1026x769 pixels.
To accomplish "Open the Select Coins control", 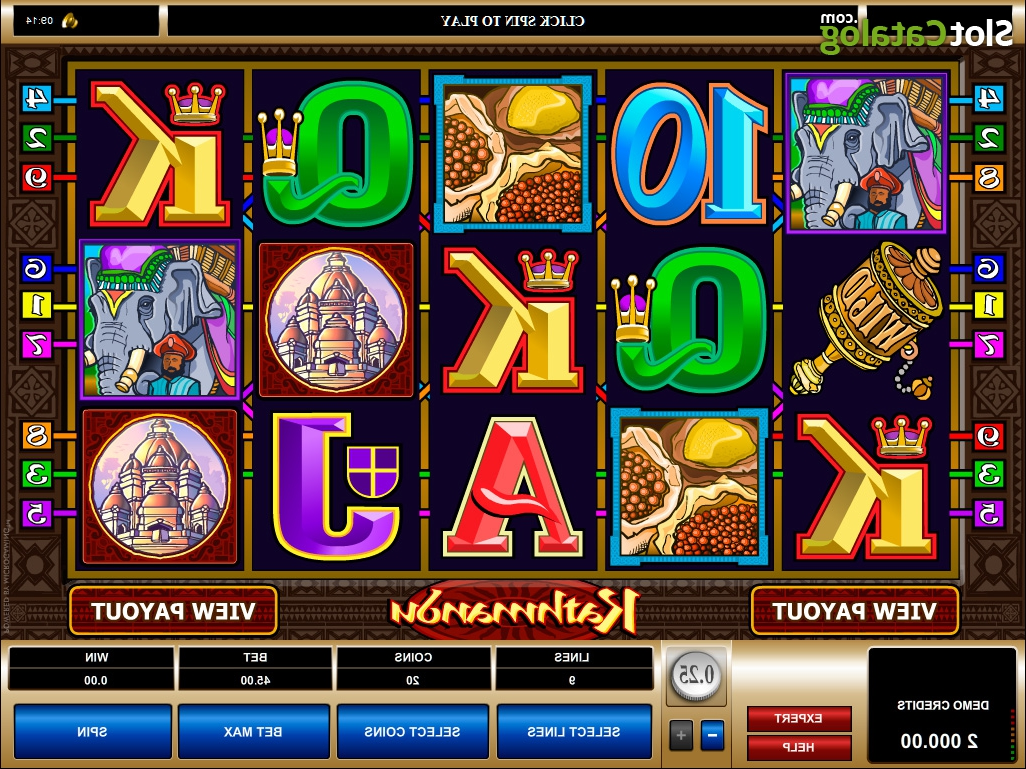I will coord(412,731).
